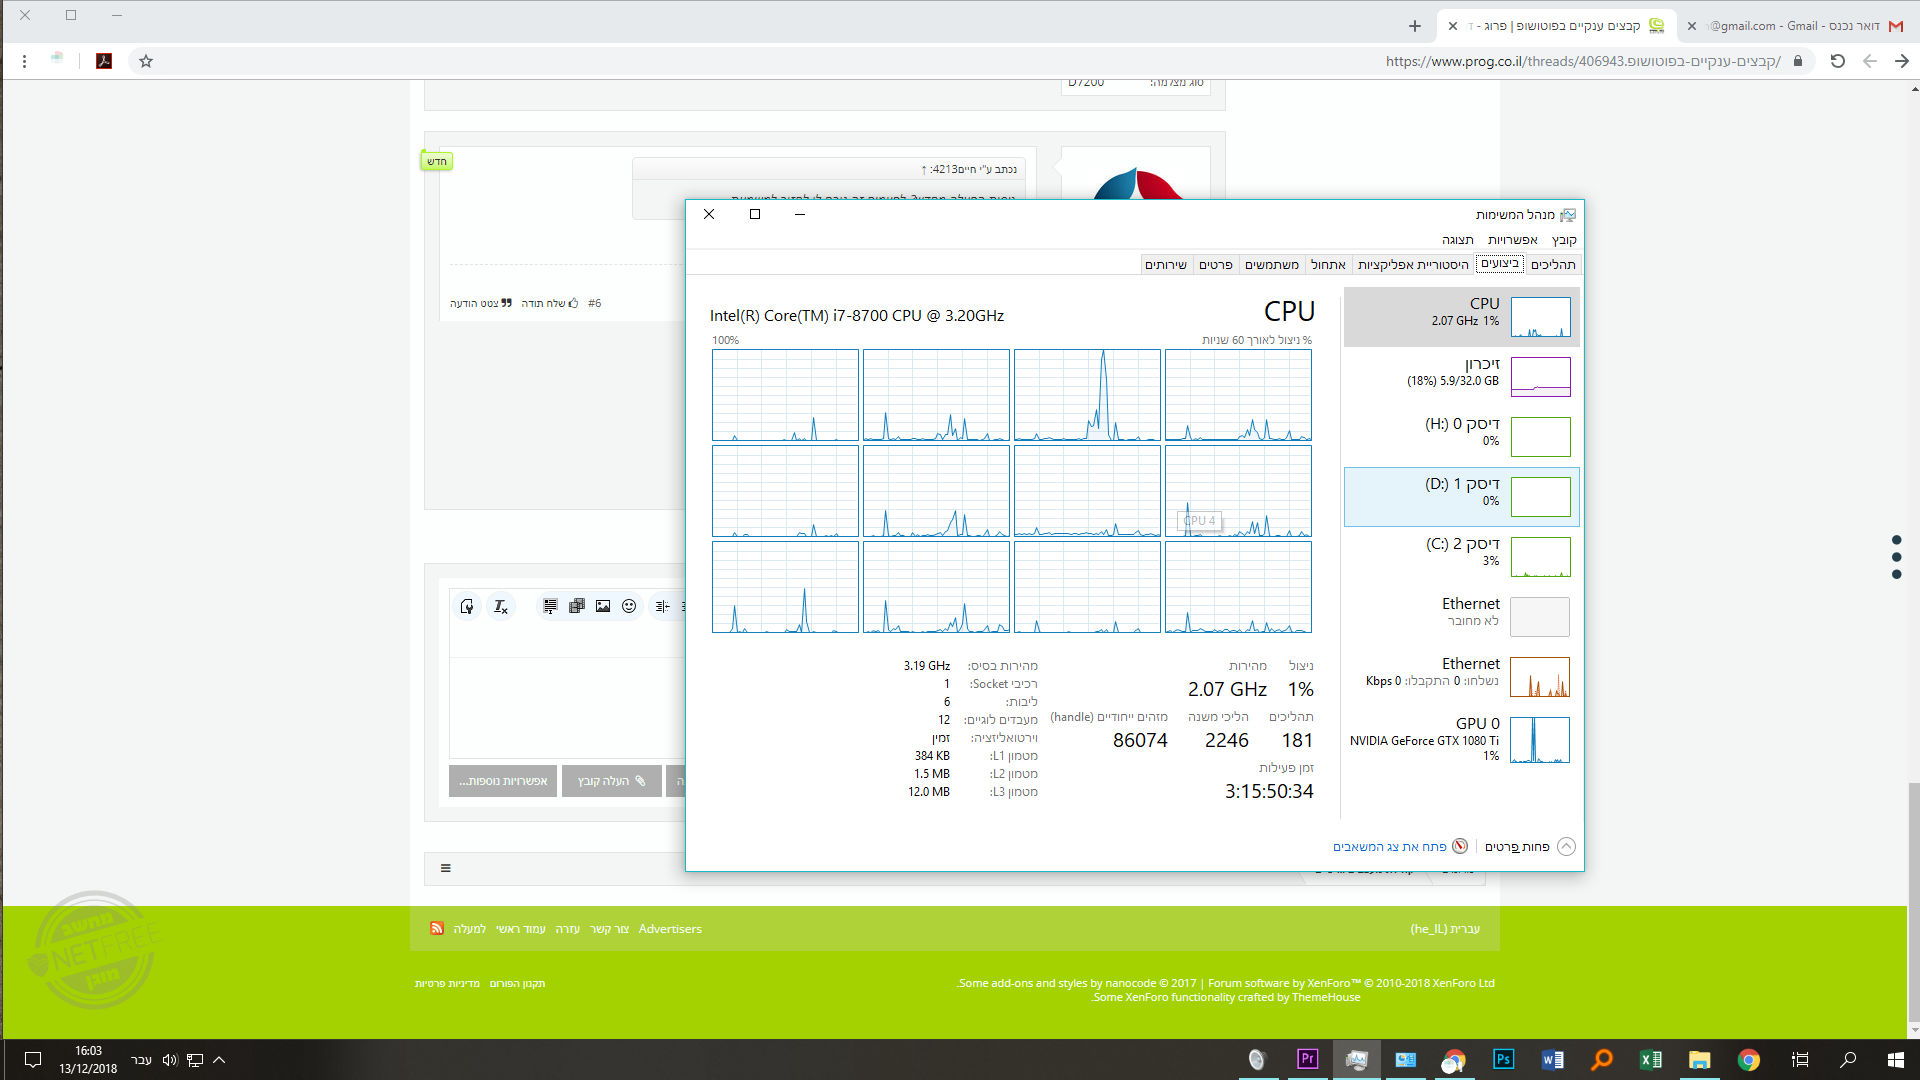This screenshot has width=1920, height=1080.
Task: Collapse details with the fewer details chevron
Action: click(x=1566, y=846)
